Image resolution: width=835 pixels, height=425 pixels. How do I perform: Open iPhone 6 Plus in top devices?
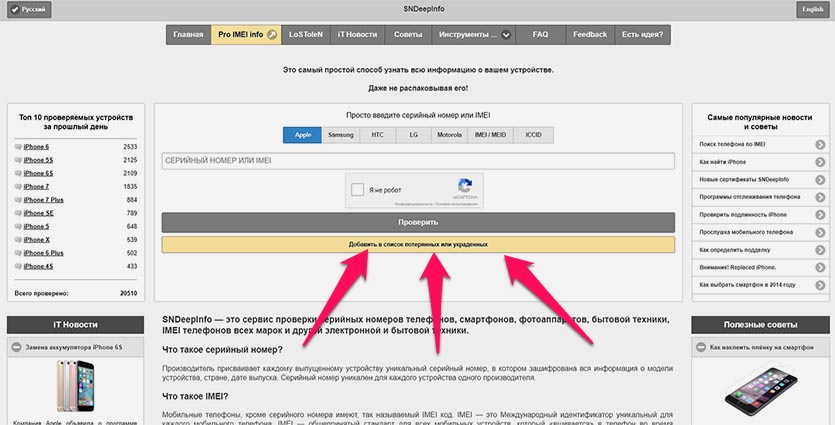[x=44, y=253]
